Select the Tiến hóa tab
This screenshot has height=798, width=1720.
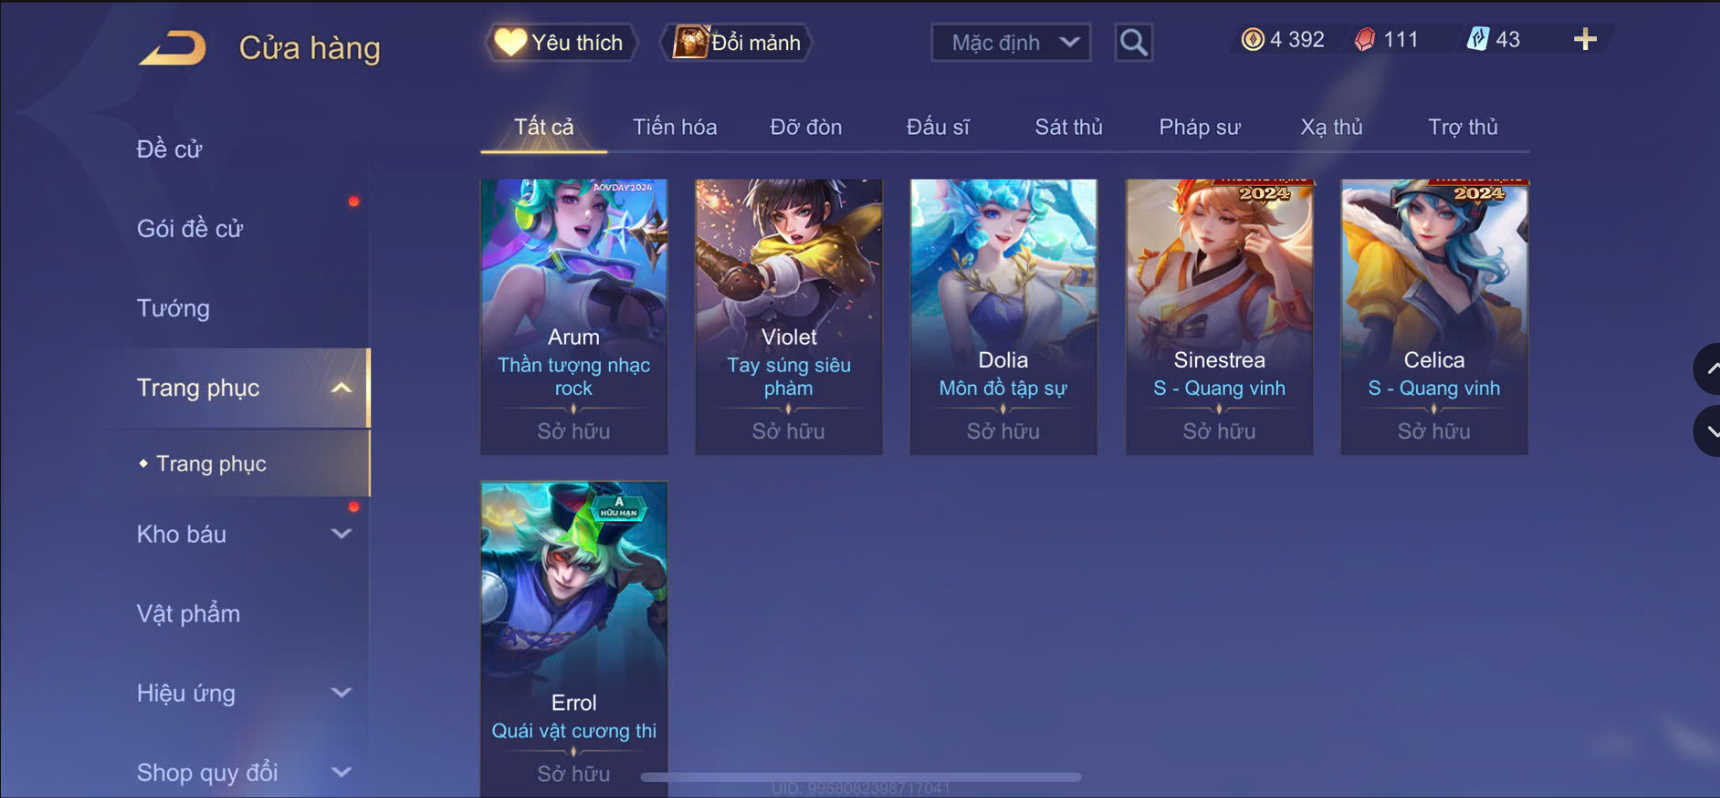674,127
